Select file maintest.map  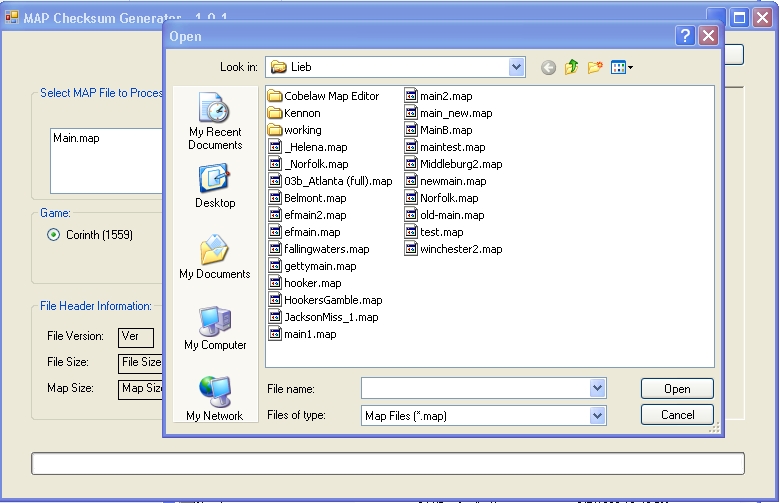(x=445, y=147)
